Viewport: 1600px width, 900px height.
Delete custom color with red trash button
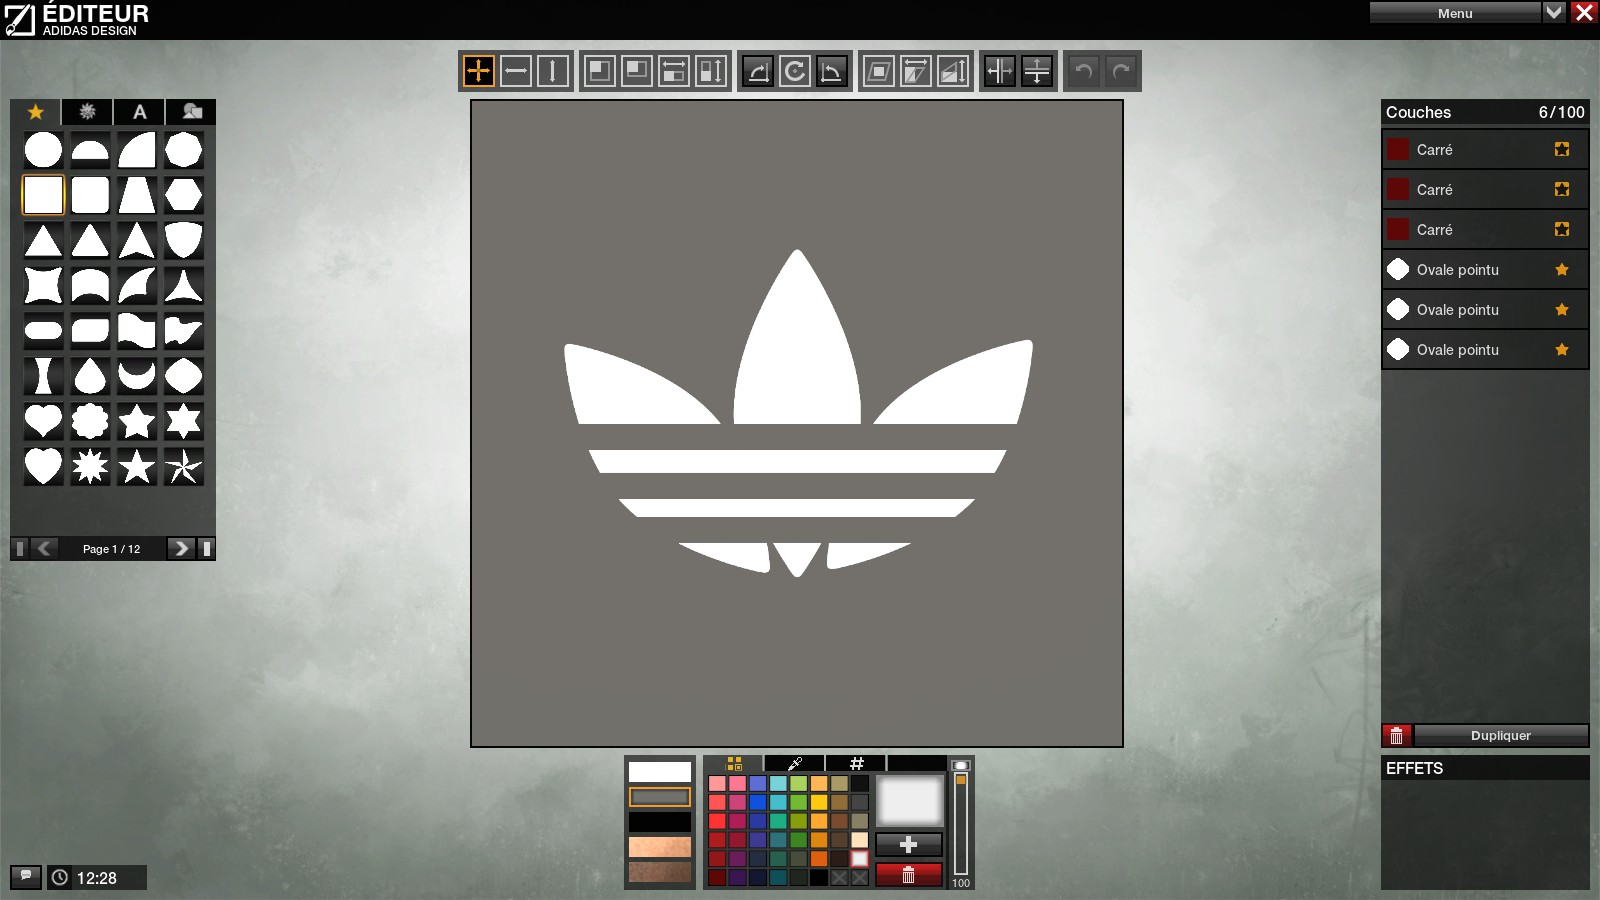pos(908,875)
